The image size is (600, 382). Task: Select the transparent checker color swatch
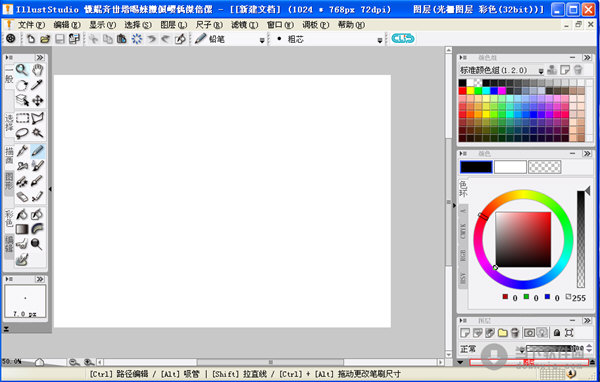544,167
